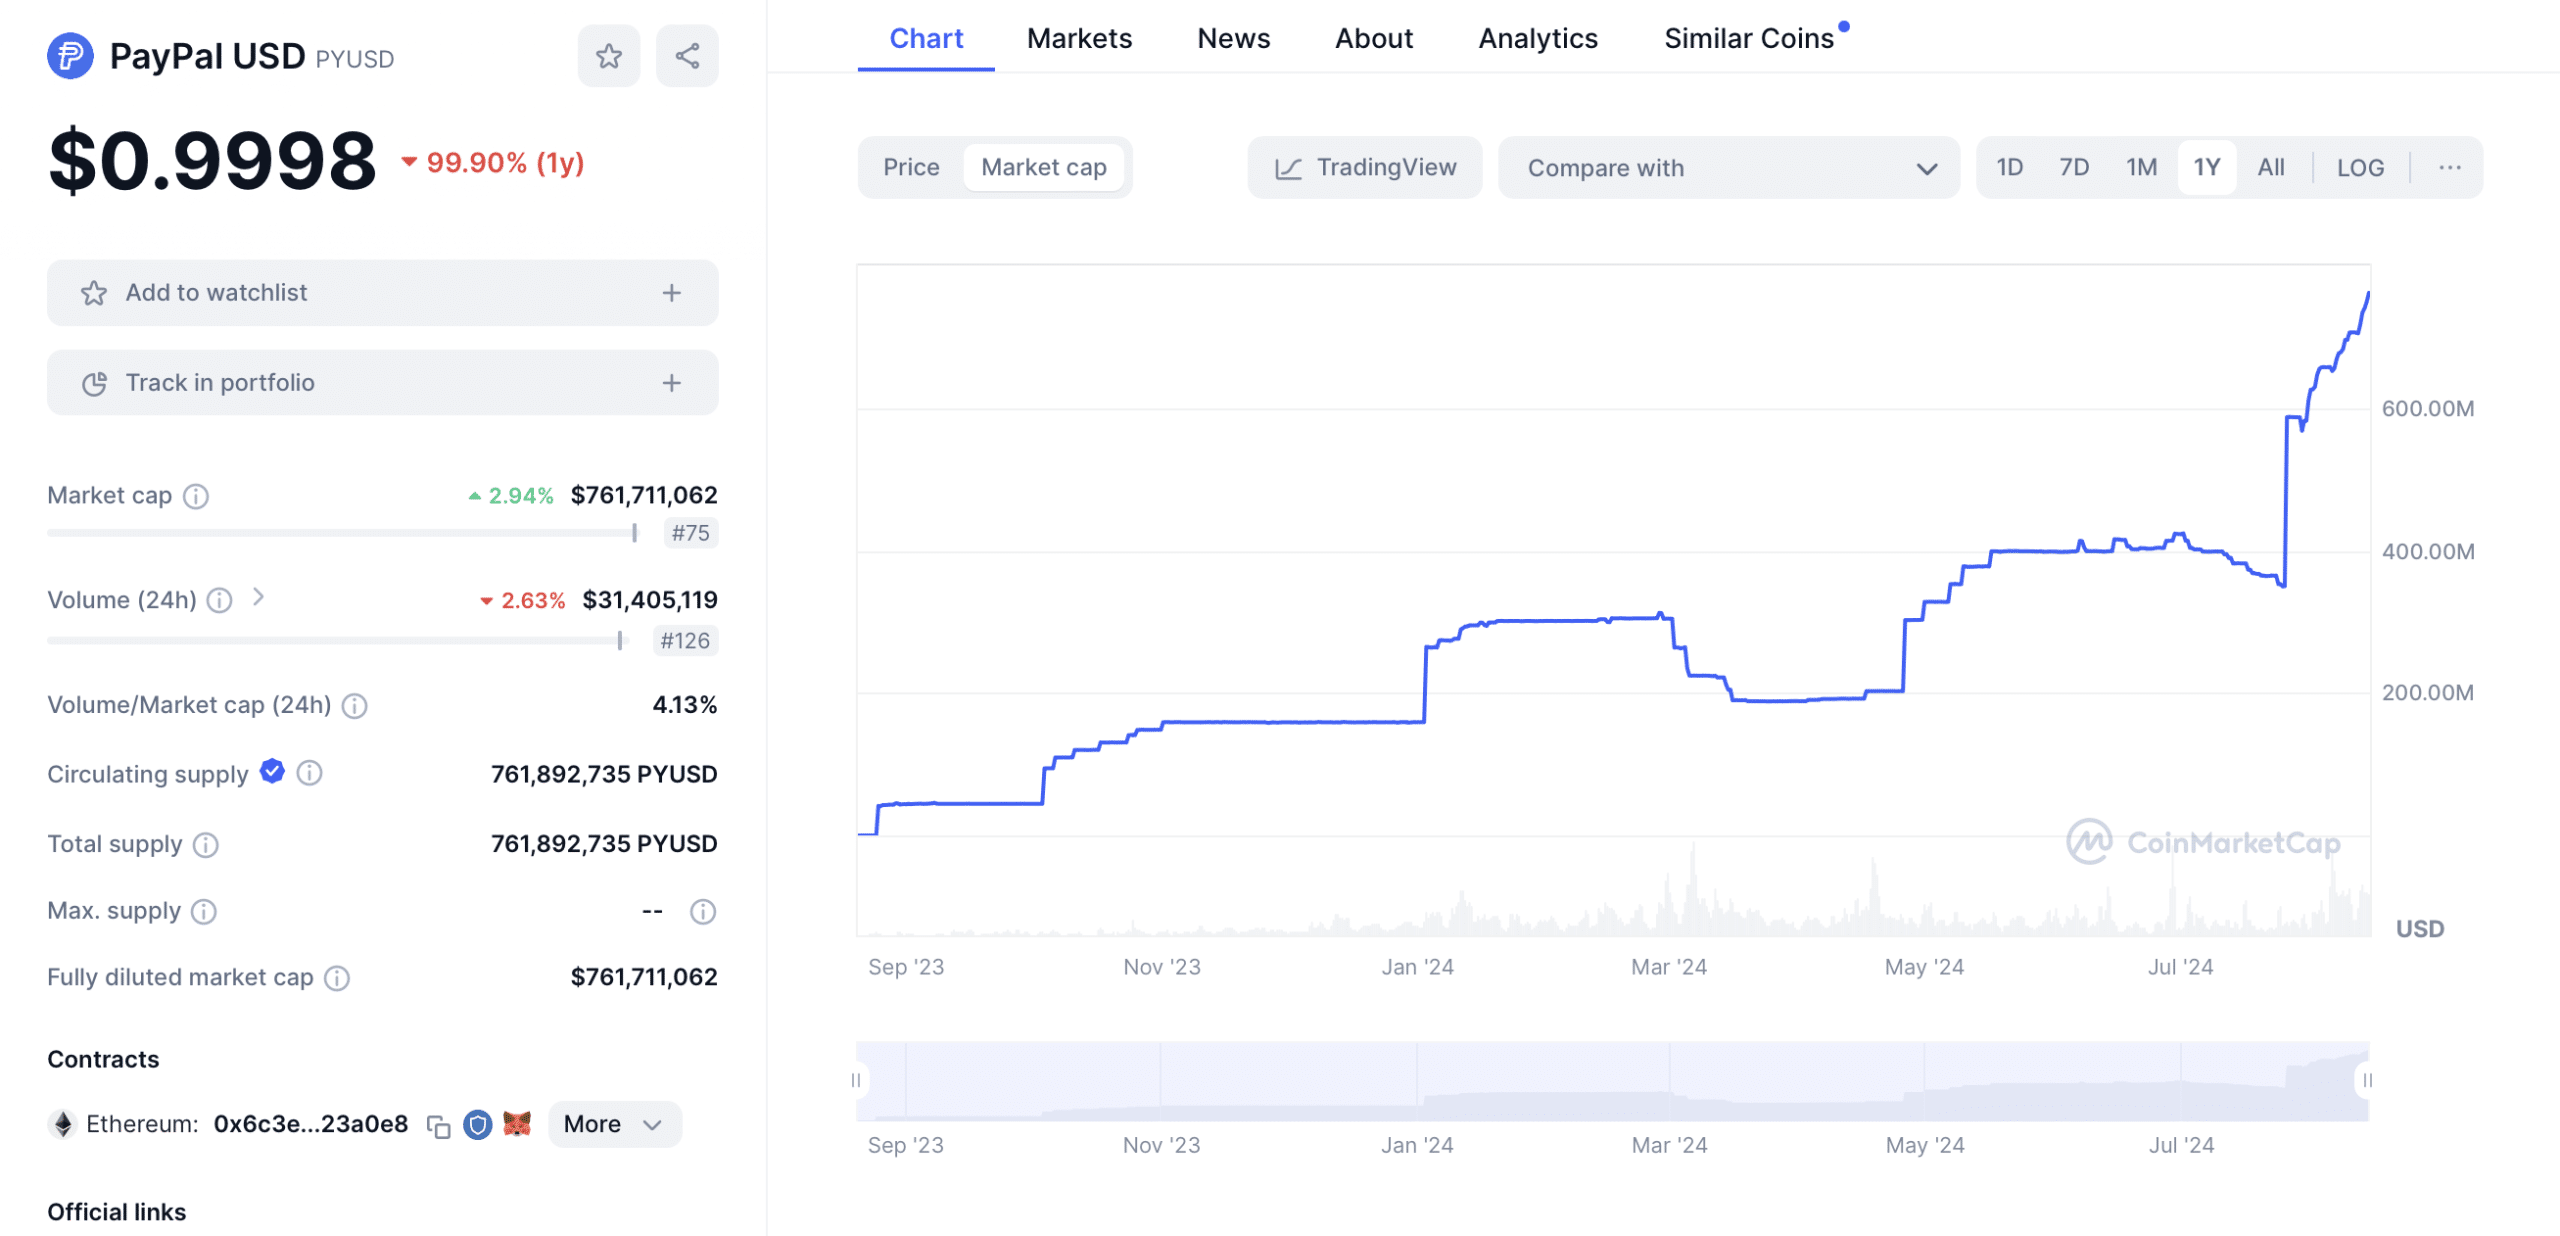The width and height of the screenshot is (2560, 1236).
Task: Open the Analytics tab
Action: pyautogui.click(x=1538, y=38)
